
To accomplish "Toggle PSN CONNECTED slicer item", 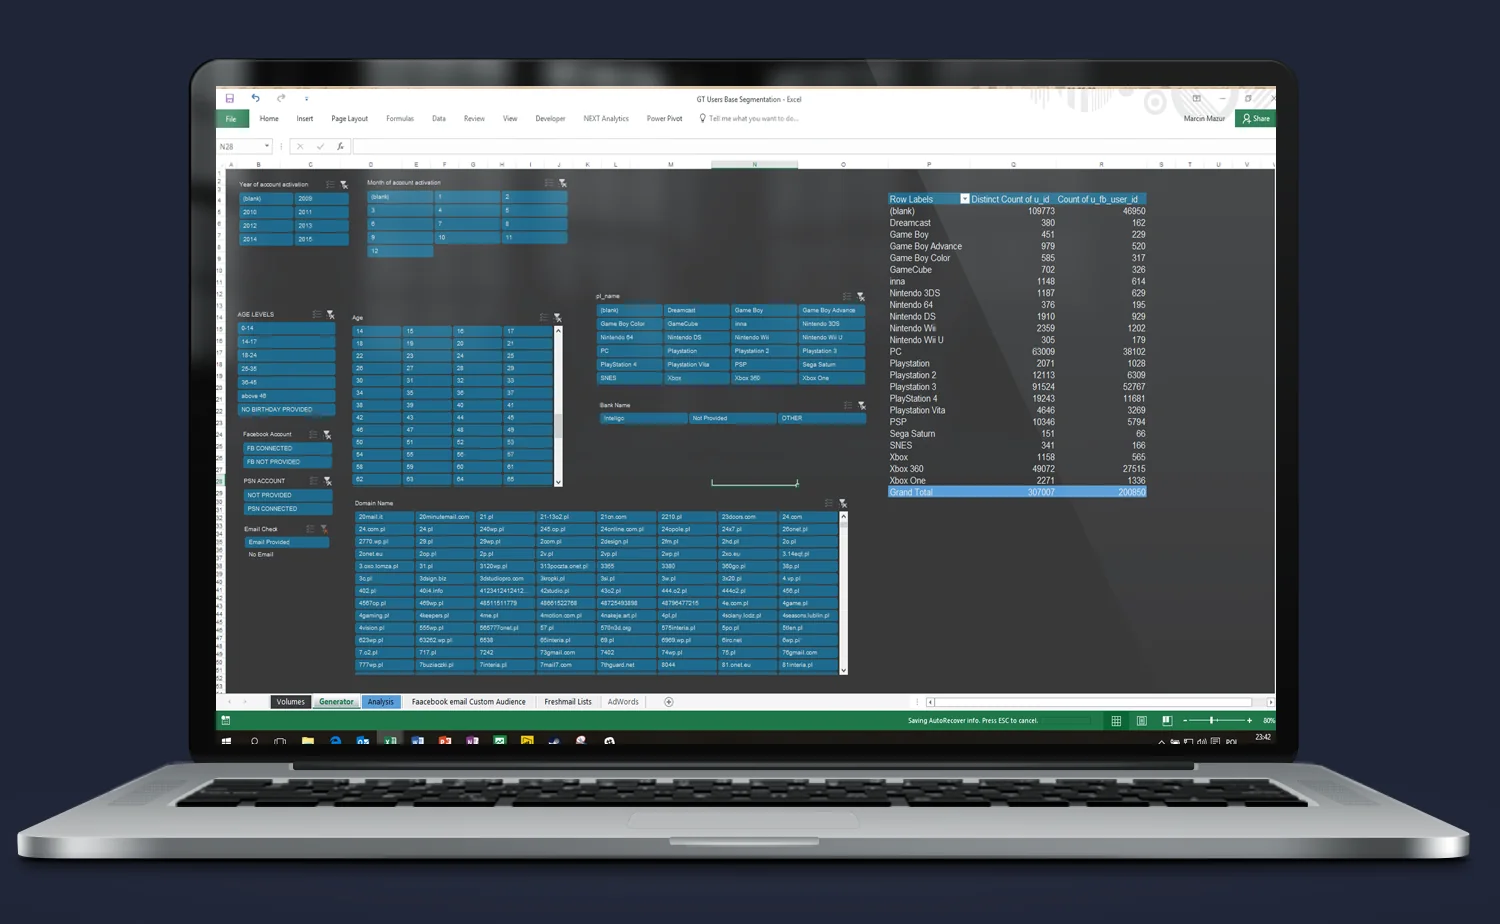I will coord(288,509).
